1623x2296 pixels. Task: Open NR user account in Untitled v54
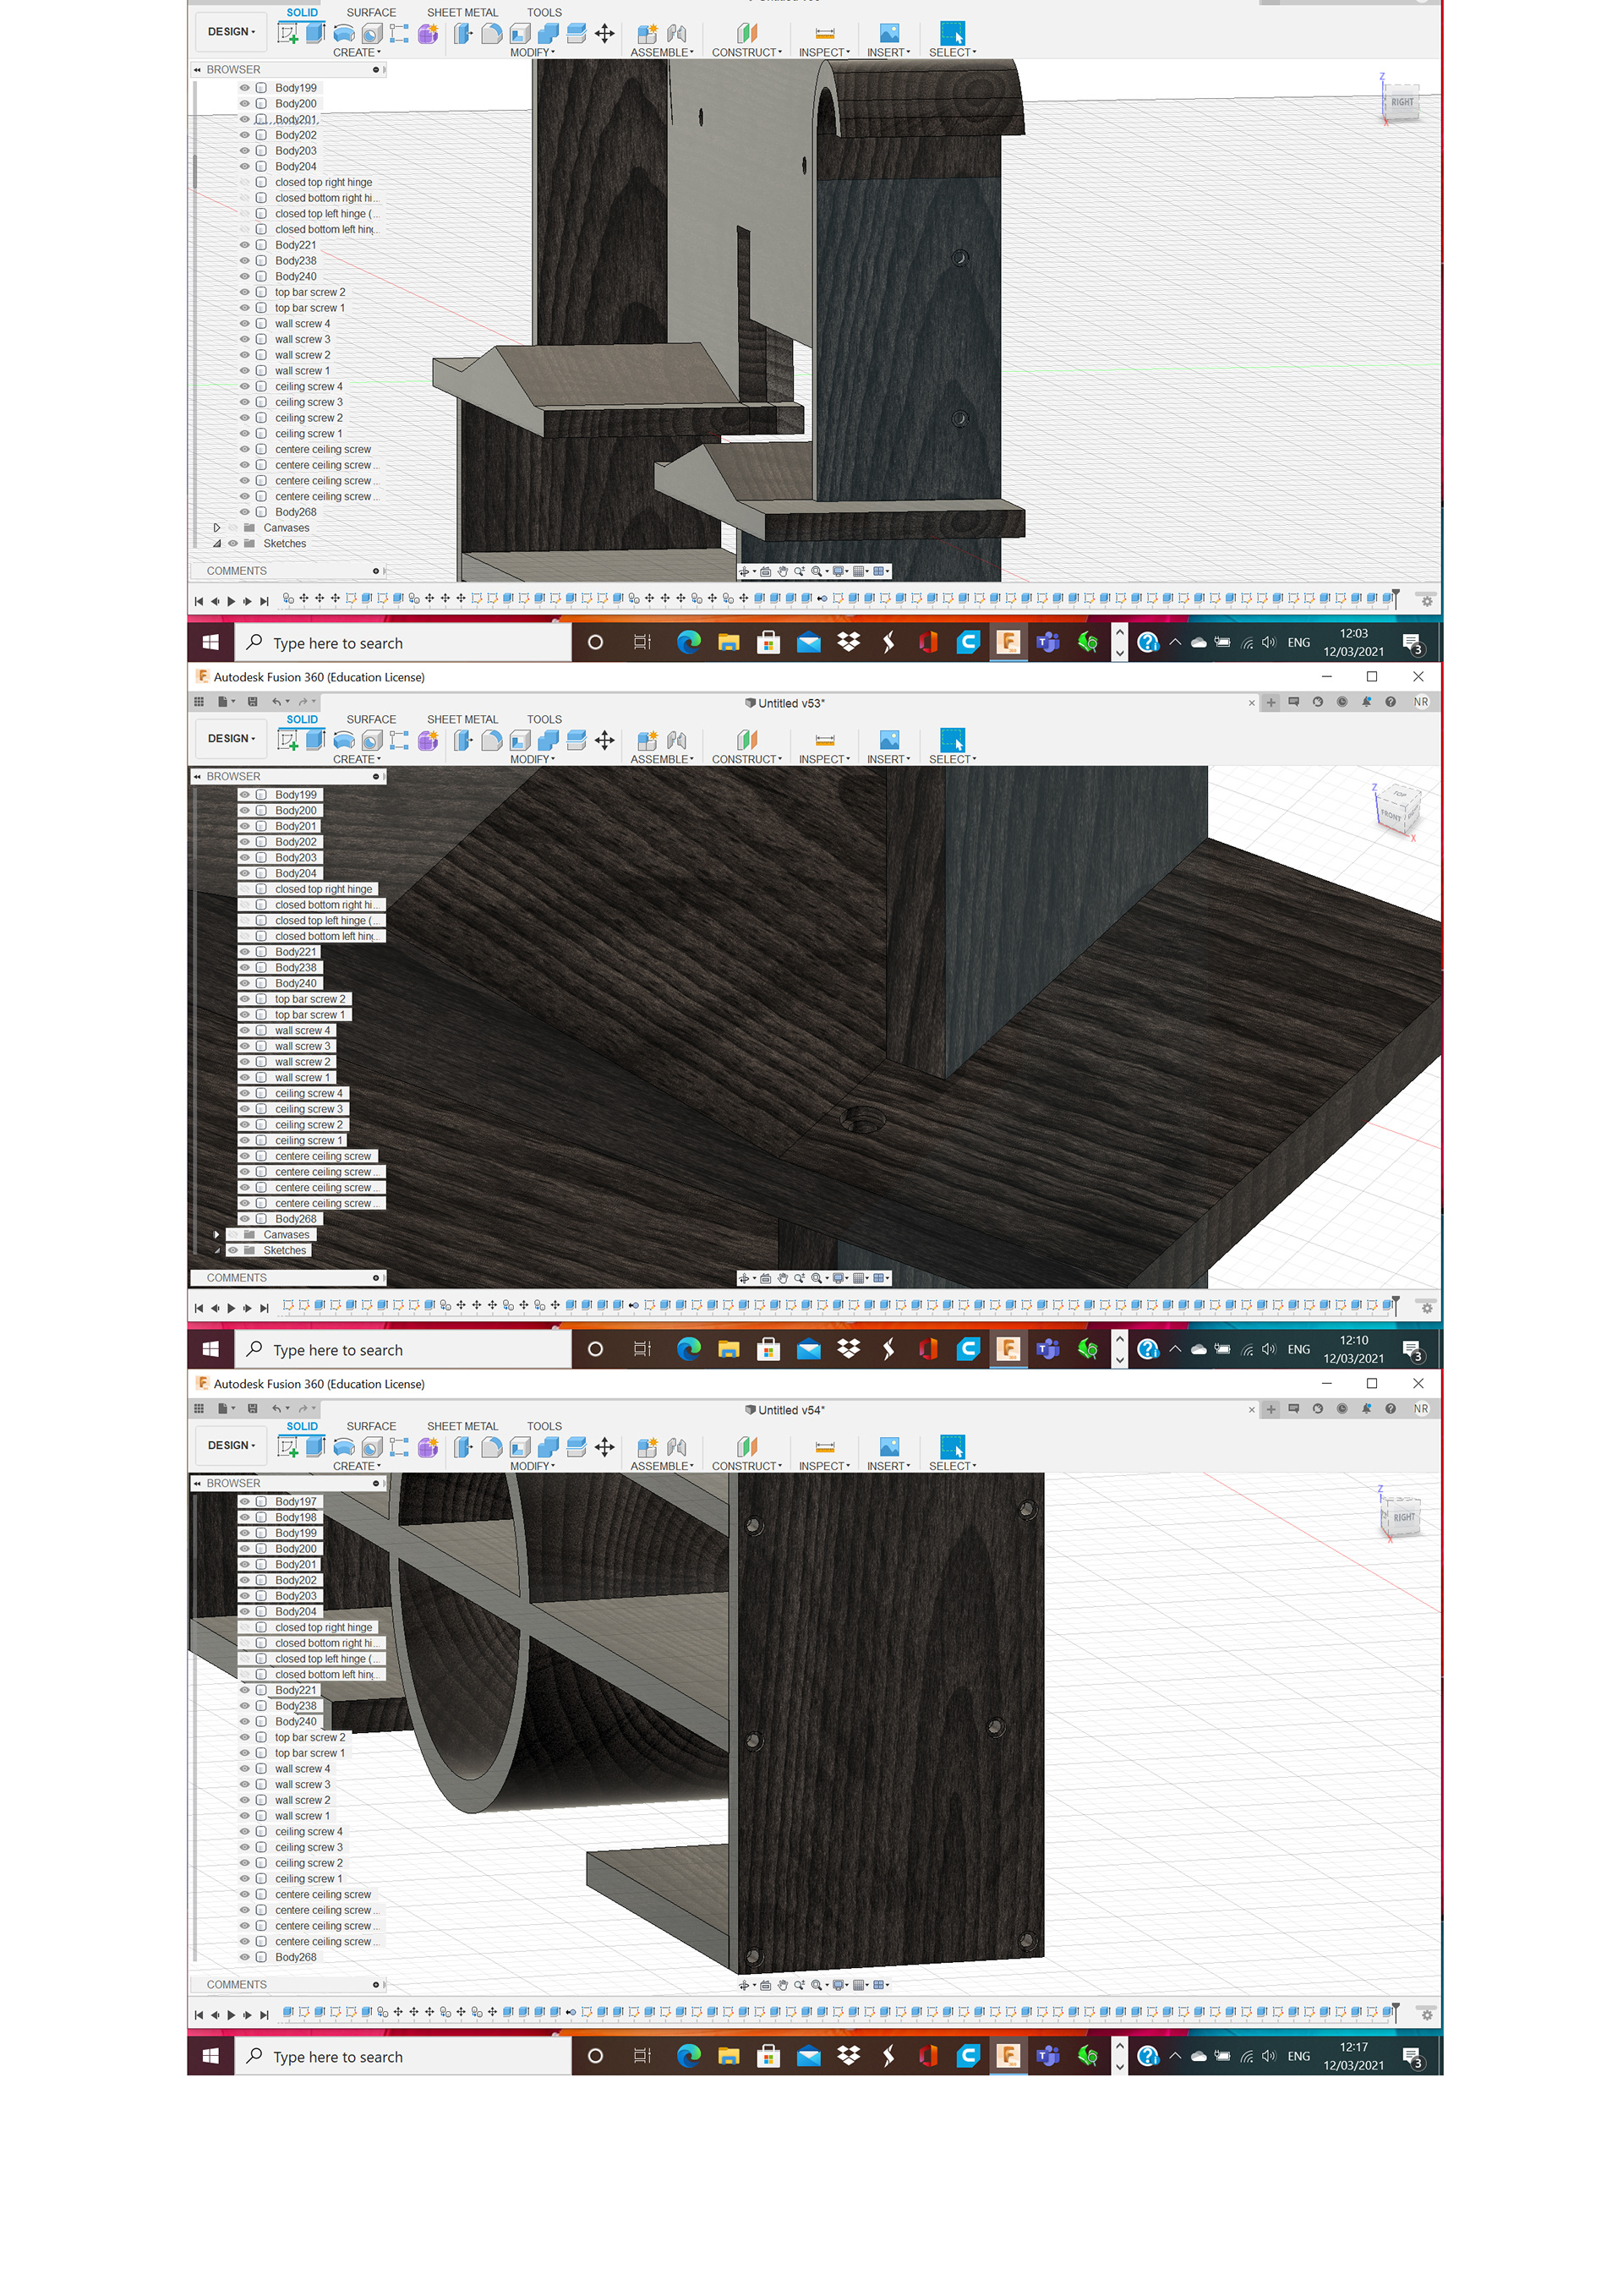(1421, 1409)
